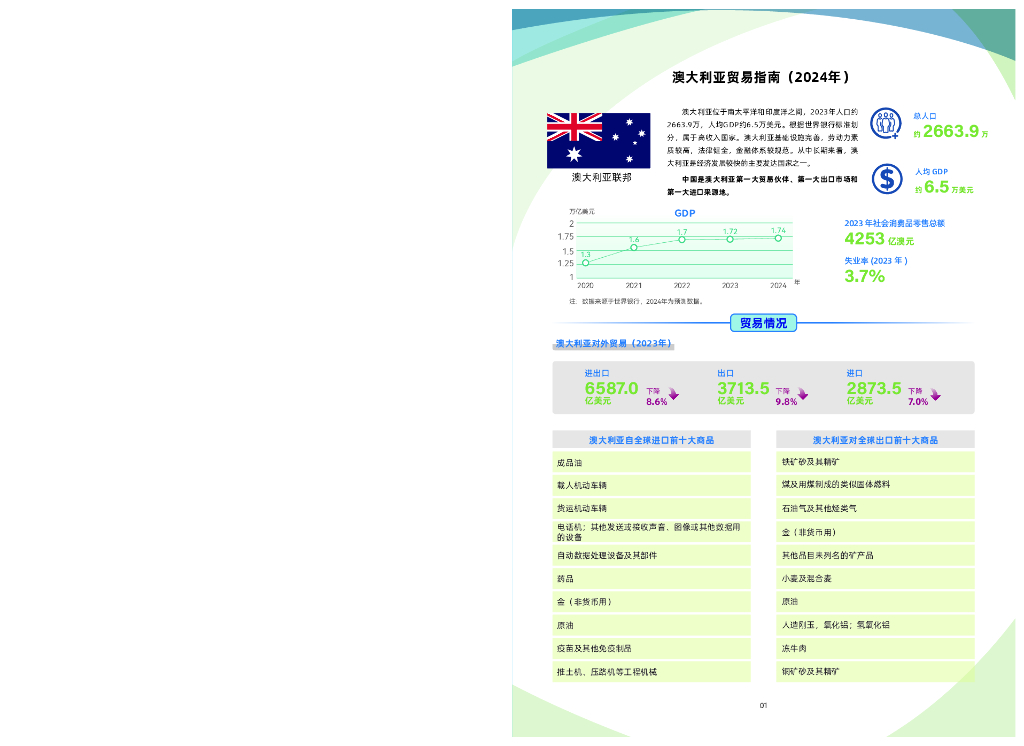Click the 贸易情况 section header badge

click(763, 323)
